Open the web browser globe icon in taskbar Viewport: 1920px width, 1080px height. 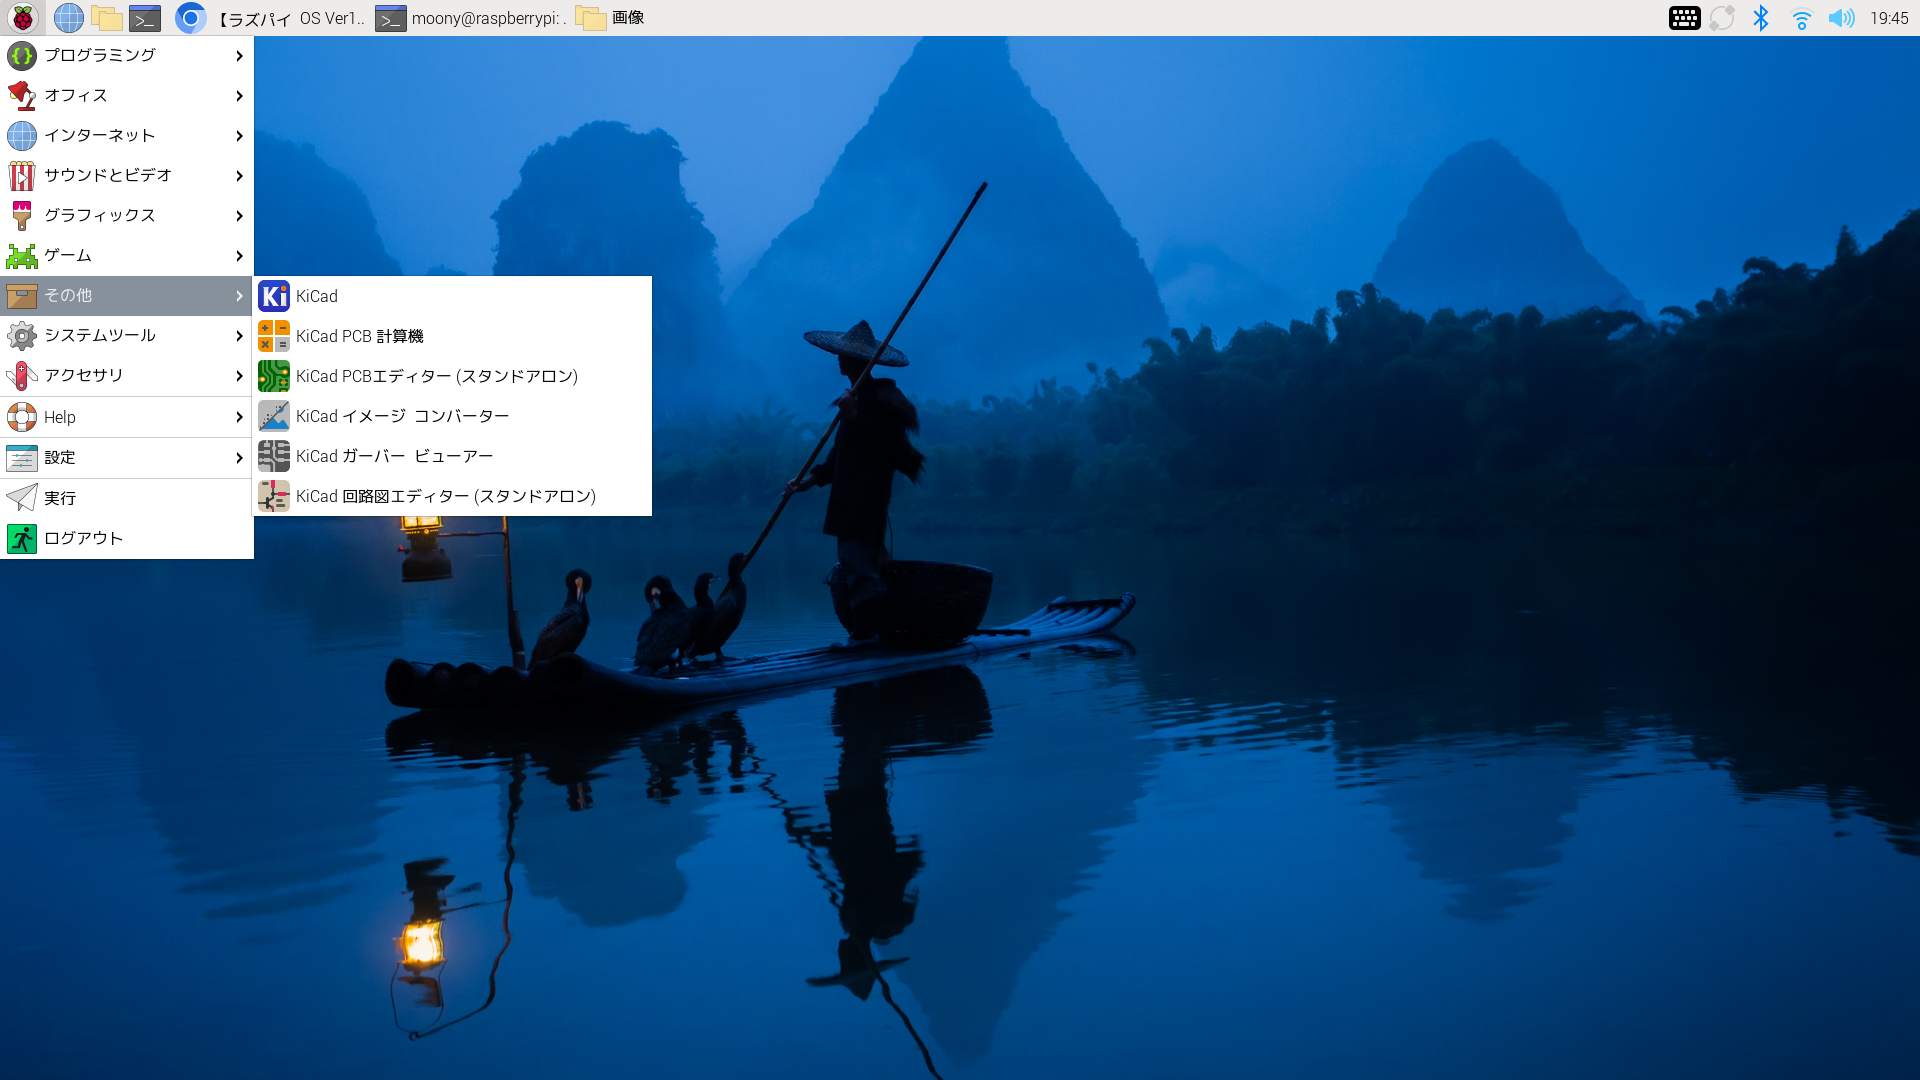pos(68,18)
